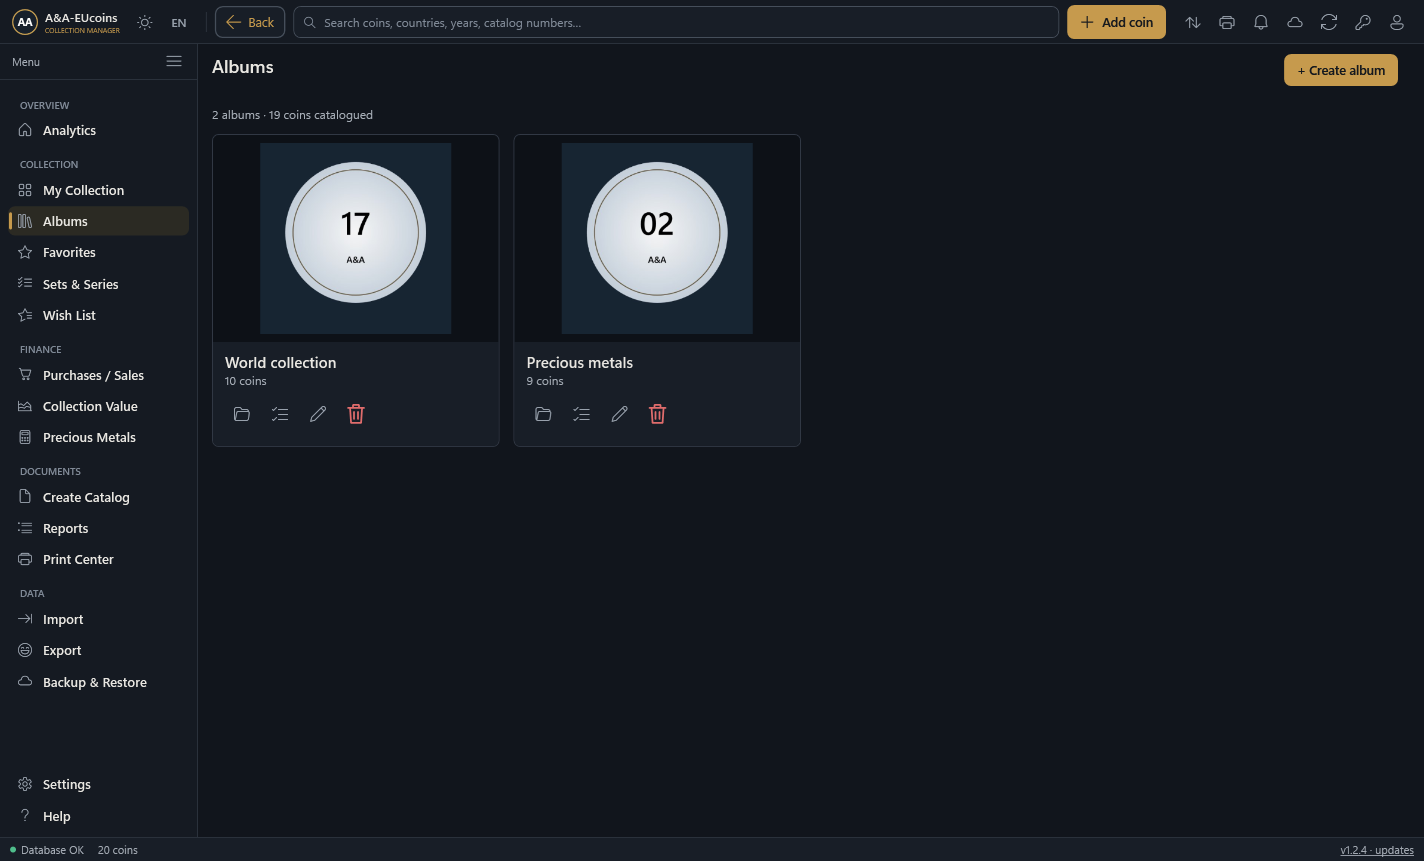The image size is (1424, 861).
Task: Go to Import
Action: click(98, 619)
